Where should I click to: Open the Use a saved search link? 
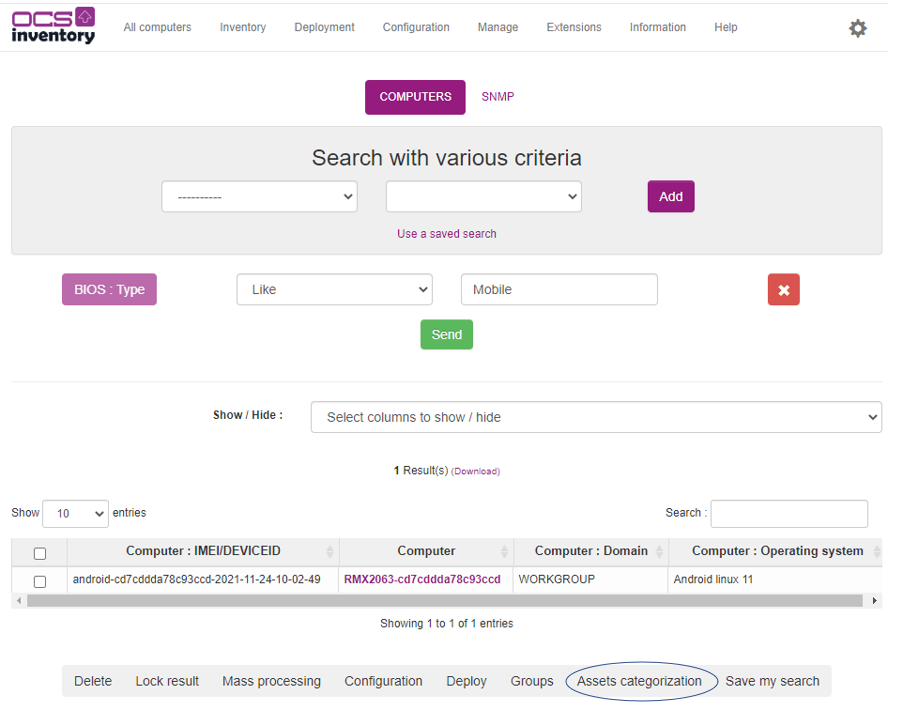(x=446, y=234)
